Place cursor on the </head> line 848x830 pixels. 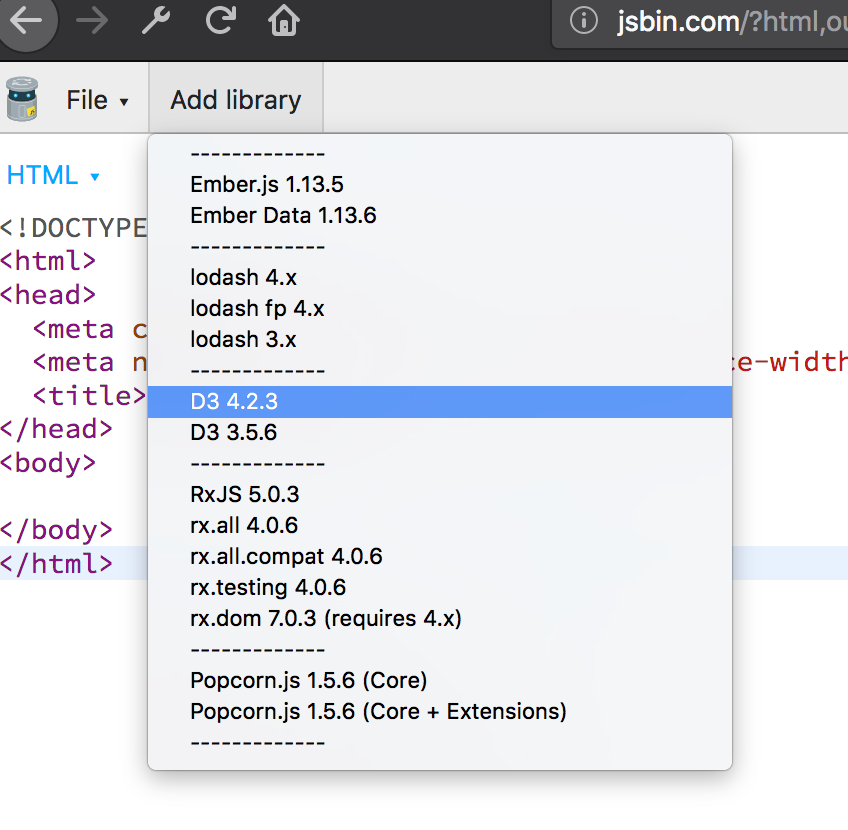click(56, 429)
